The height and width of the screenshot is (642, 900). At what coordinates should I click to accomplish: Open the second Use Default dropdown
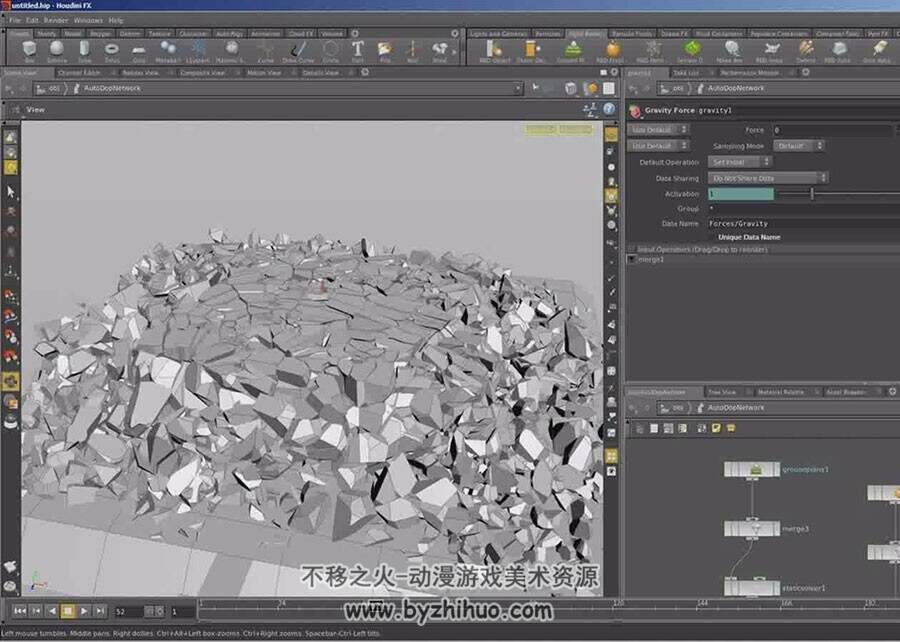tap(657, 146)
